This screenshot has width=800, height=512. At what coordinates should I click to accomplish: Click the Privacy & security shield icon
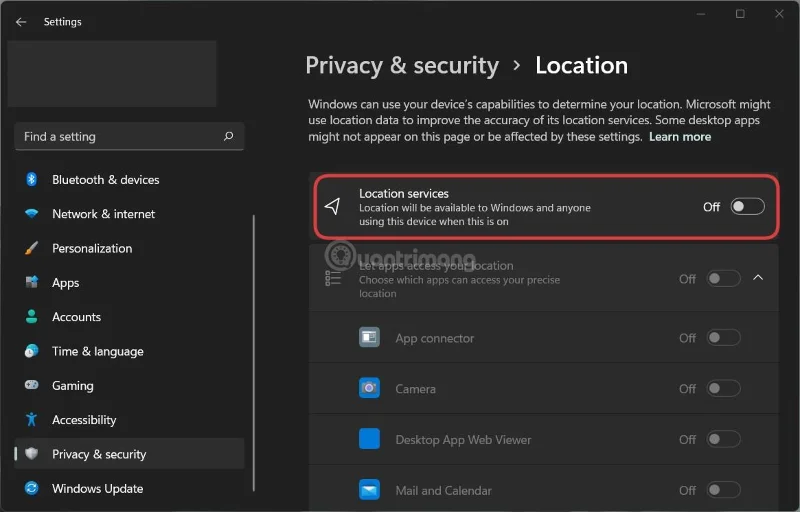coord(31,454)
